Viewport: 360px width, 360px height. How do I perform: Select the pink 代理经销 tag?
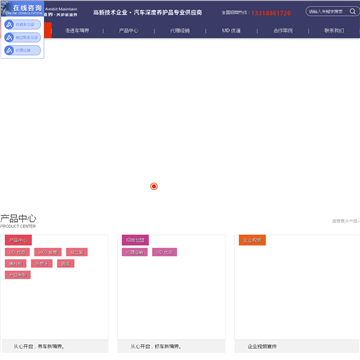point(135,252)
